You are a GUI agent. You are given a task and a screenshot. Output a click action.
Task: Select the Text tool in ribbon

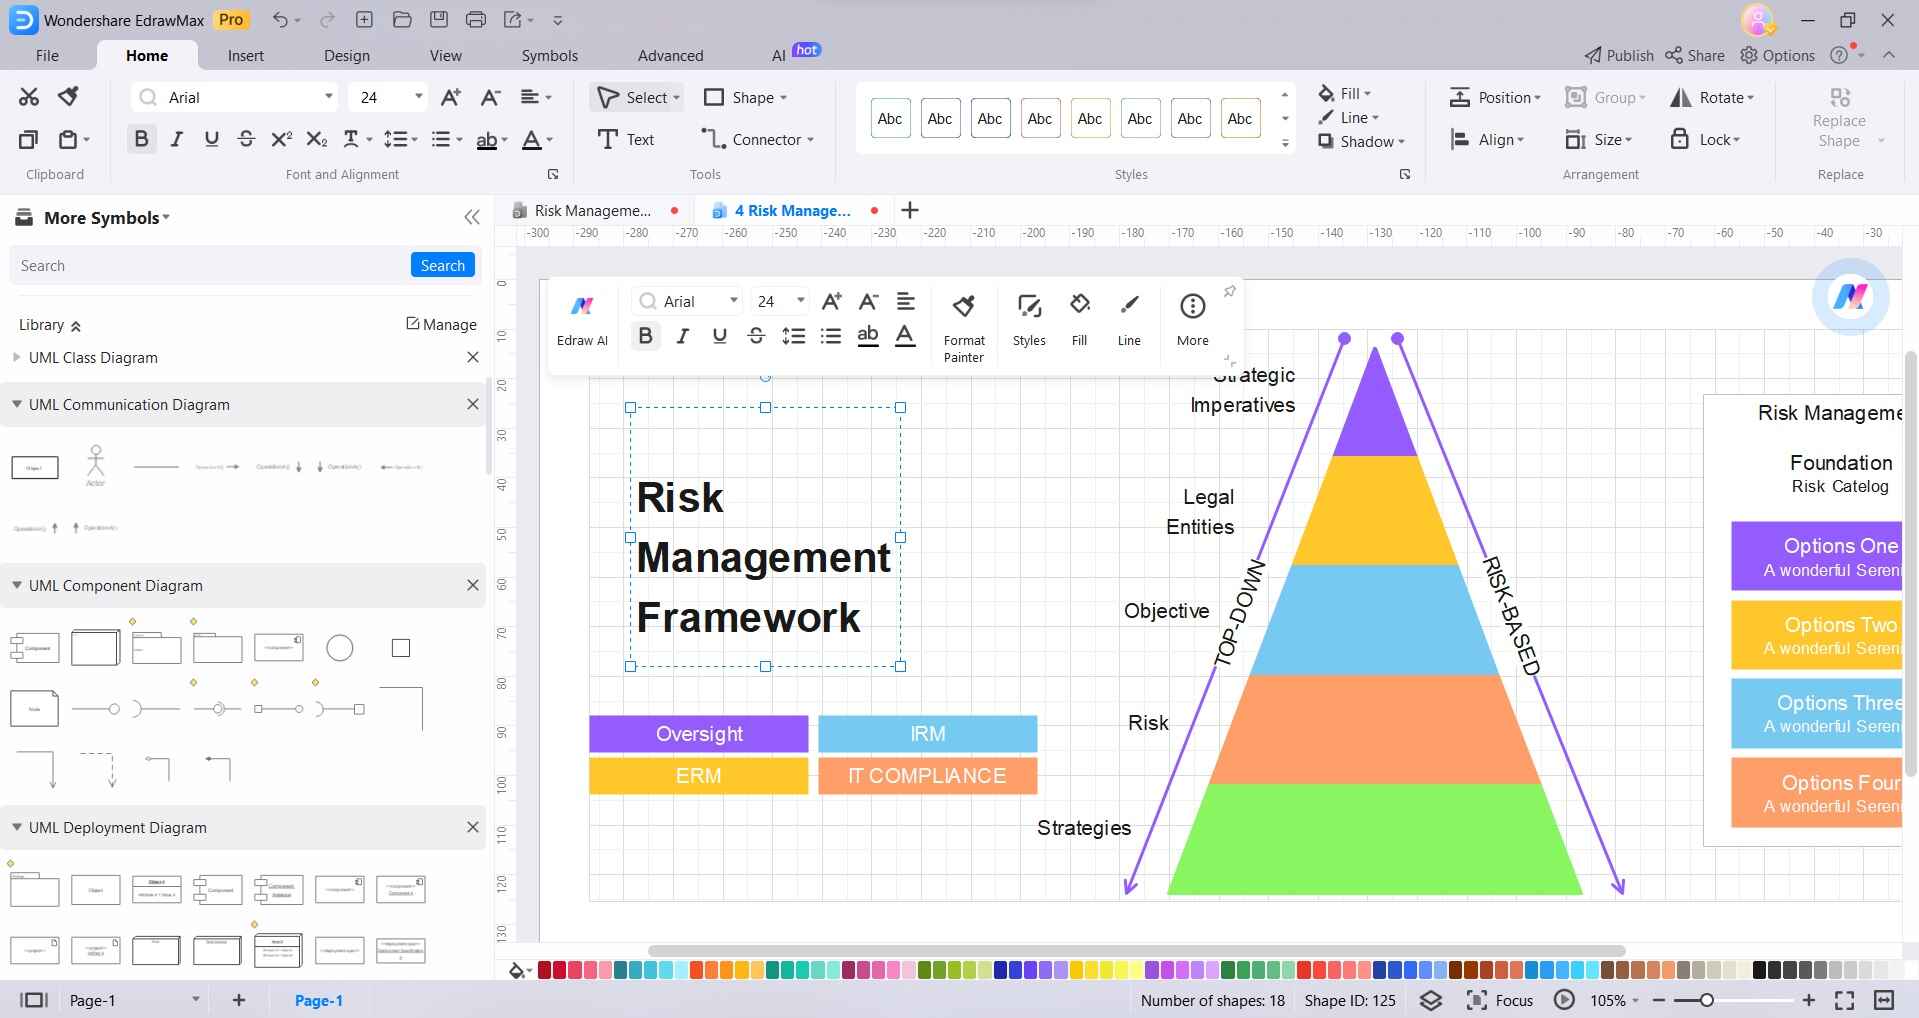coord(626,140)
